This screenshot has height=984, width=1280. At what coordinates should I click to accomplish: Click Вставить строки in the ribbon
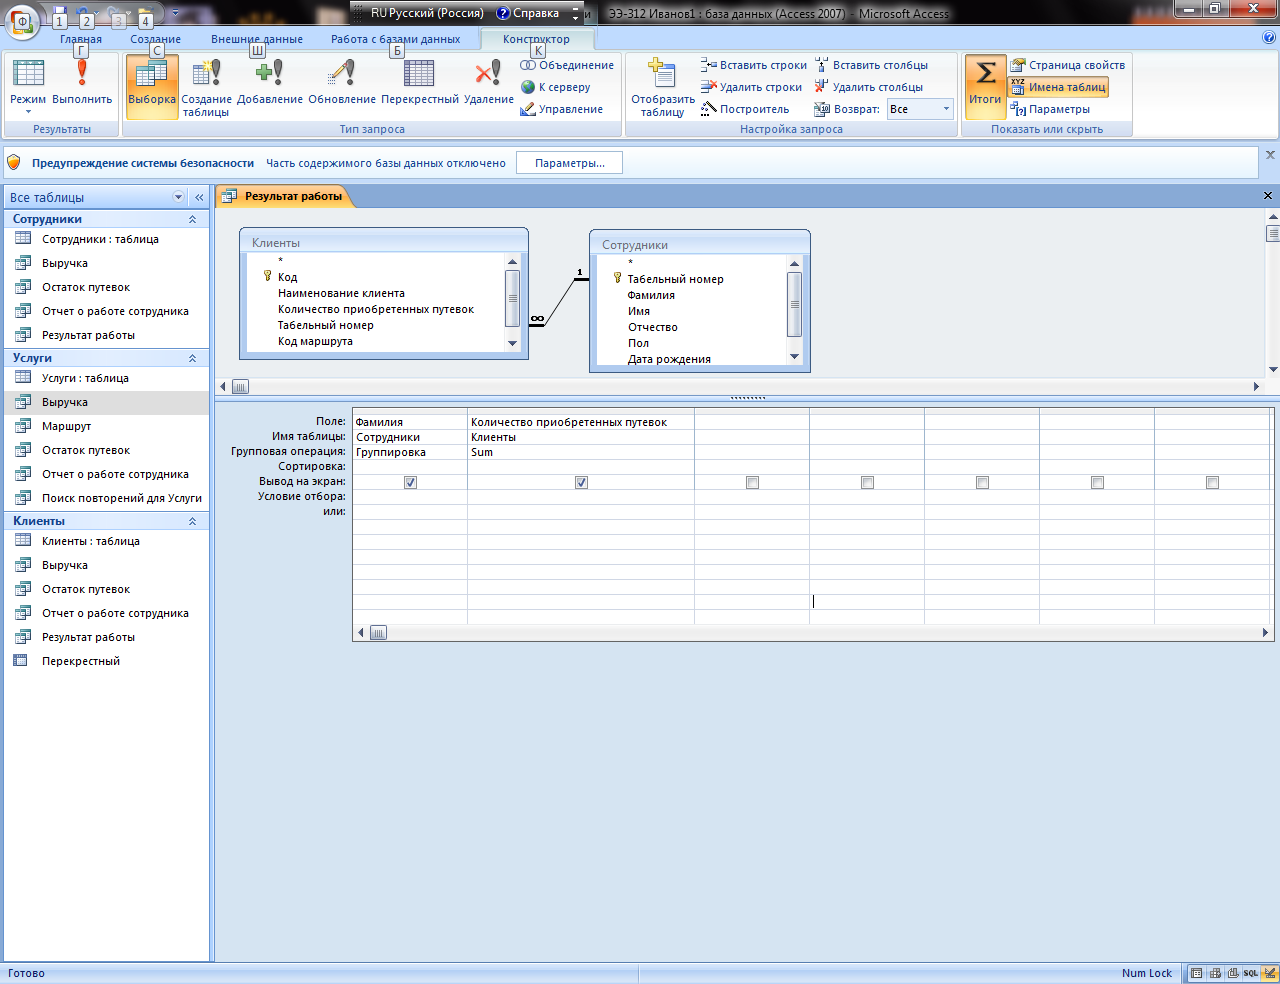753,65
